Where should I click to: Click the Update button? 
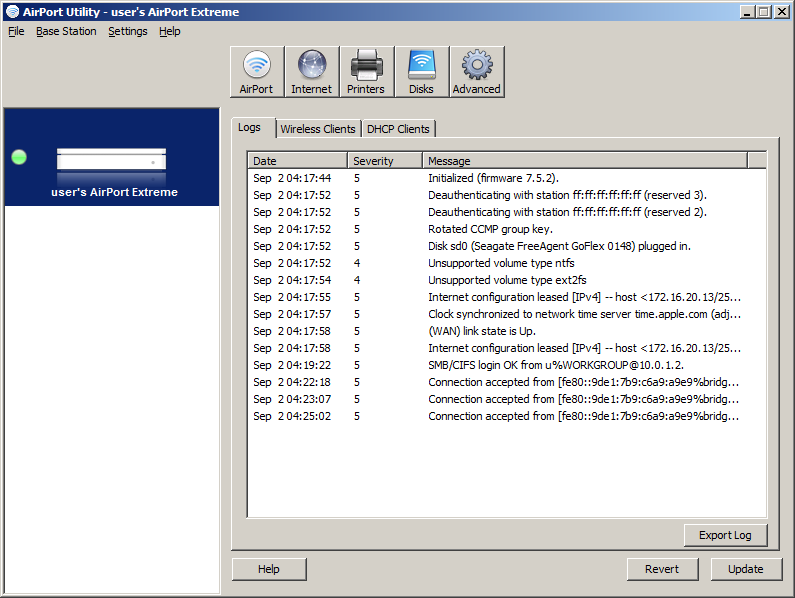745,569
